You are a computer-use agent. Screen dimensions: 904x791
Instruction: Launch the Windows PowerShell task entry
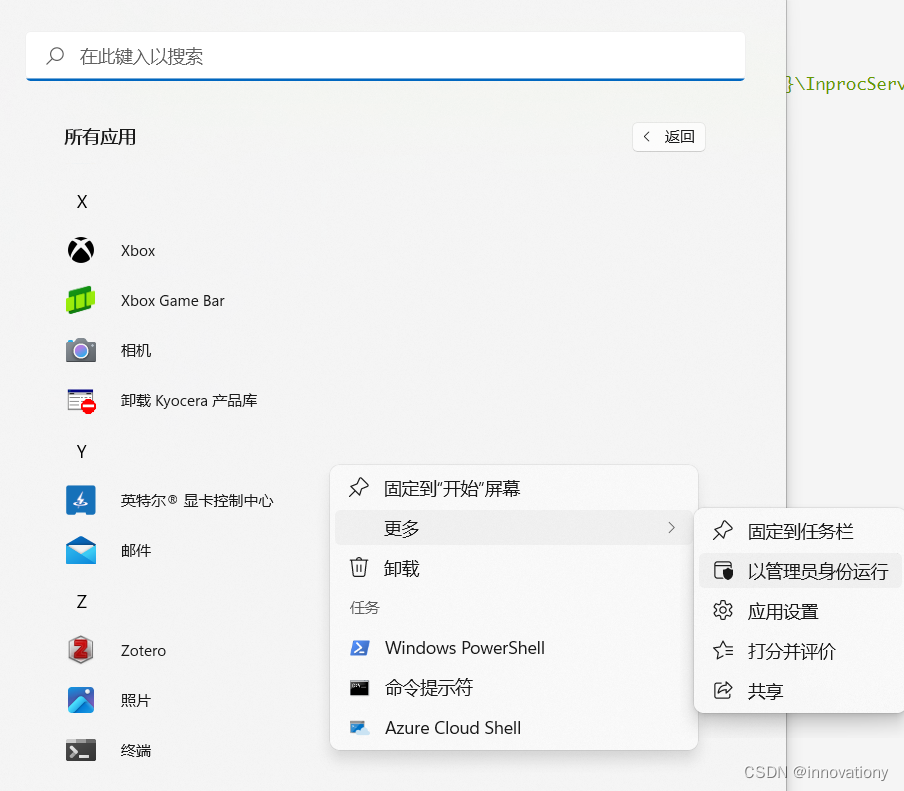click(x=514, y=648)
